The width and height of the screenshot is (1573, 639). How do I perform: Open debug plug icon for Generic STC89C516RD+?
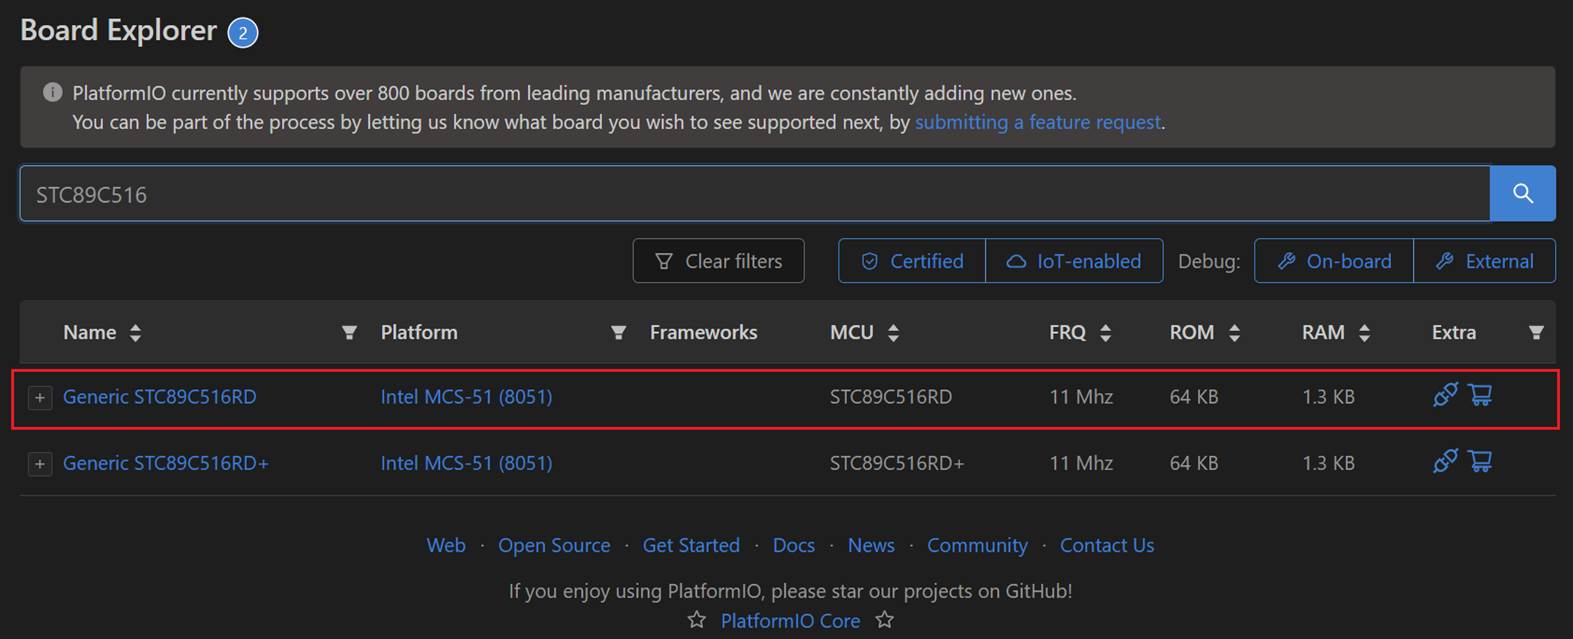click(1445, 461)
